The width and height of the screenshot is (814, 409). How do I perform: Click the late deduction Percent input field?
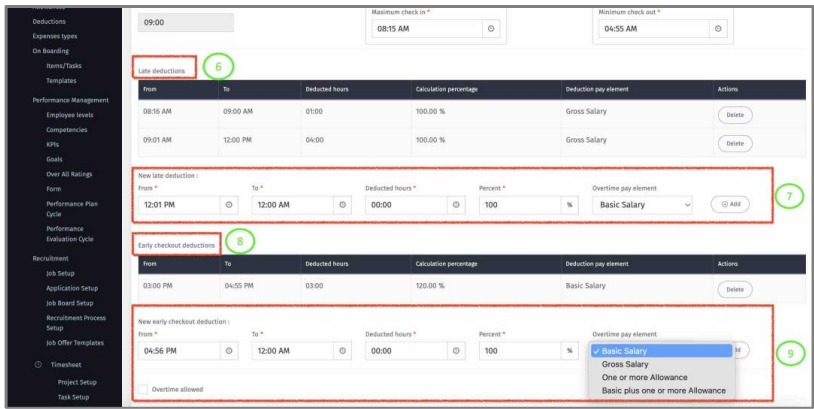tap(520, 205)
